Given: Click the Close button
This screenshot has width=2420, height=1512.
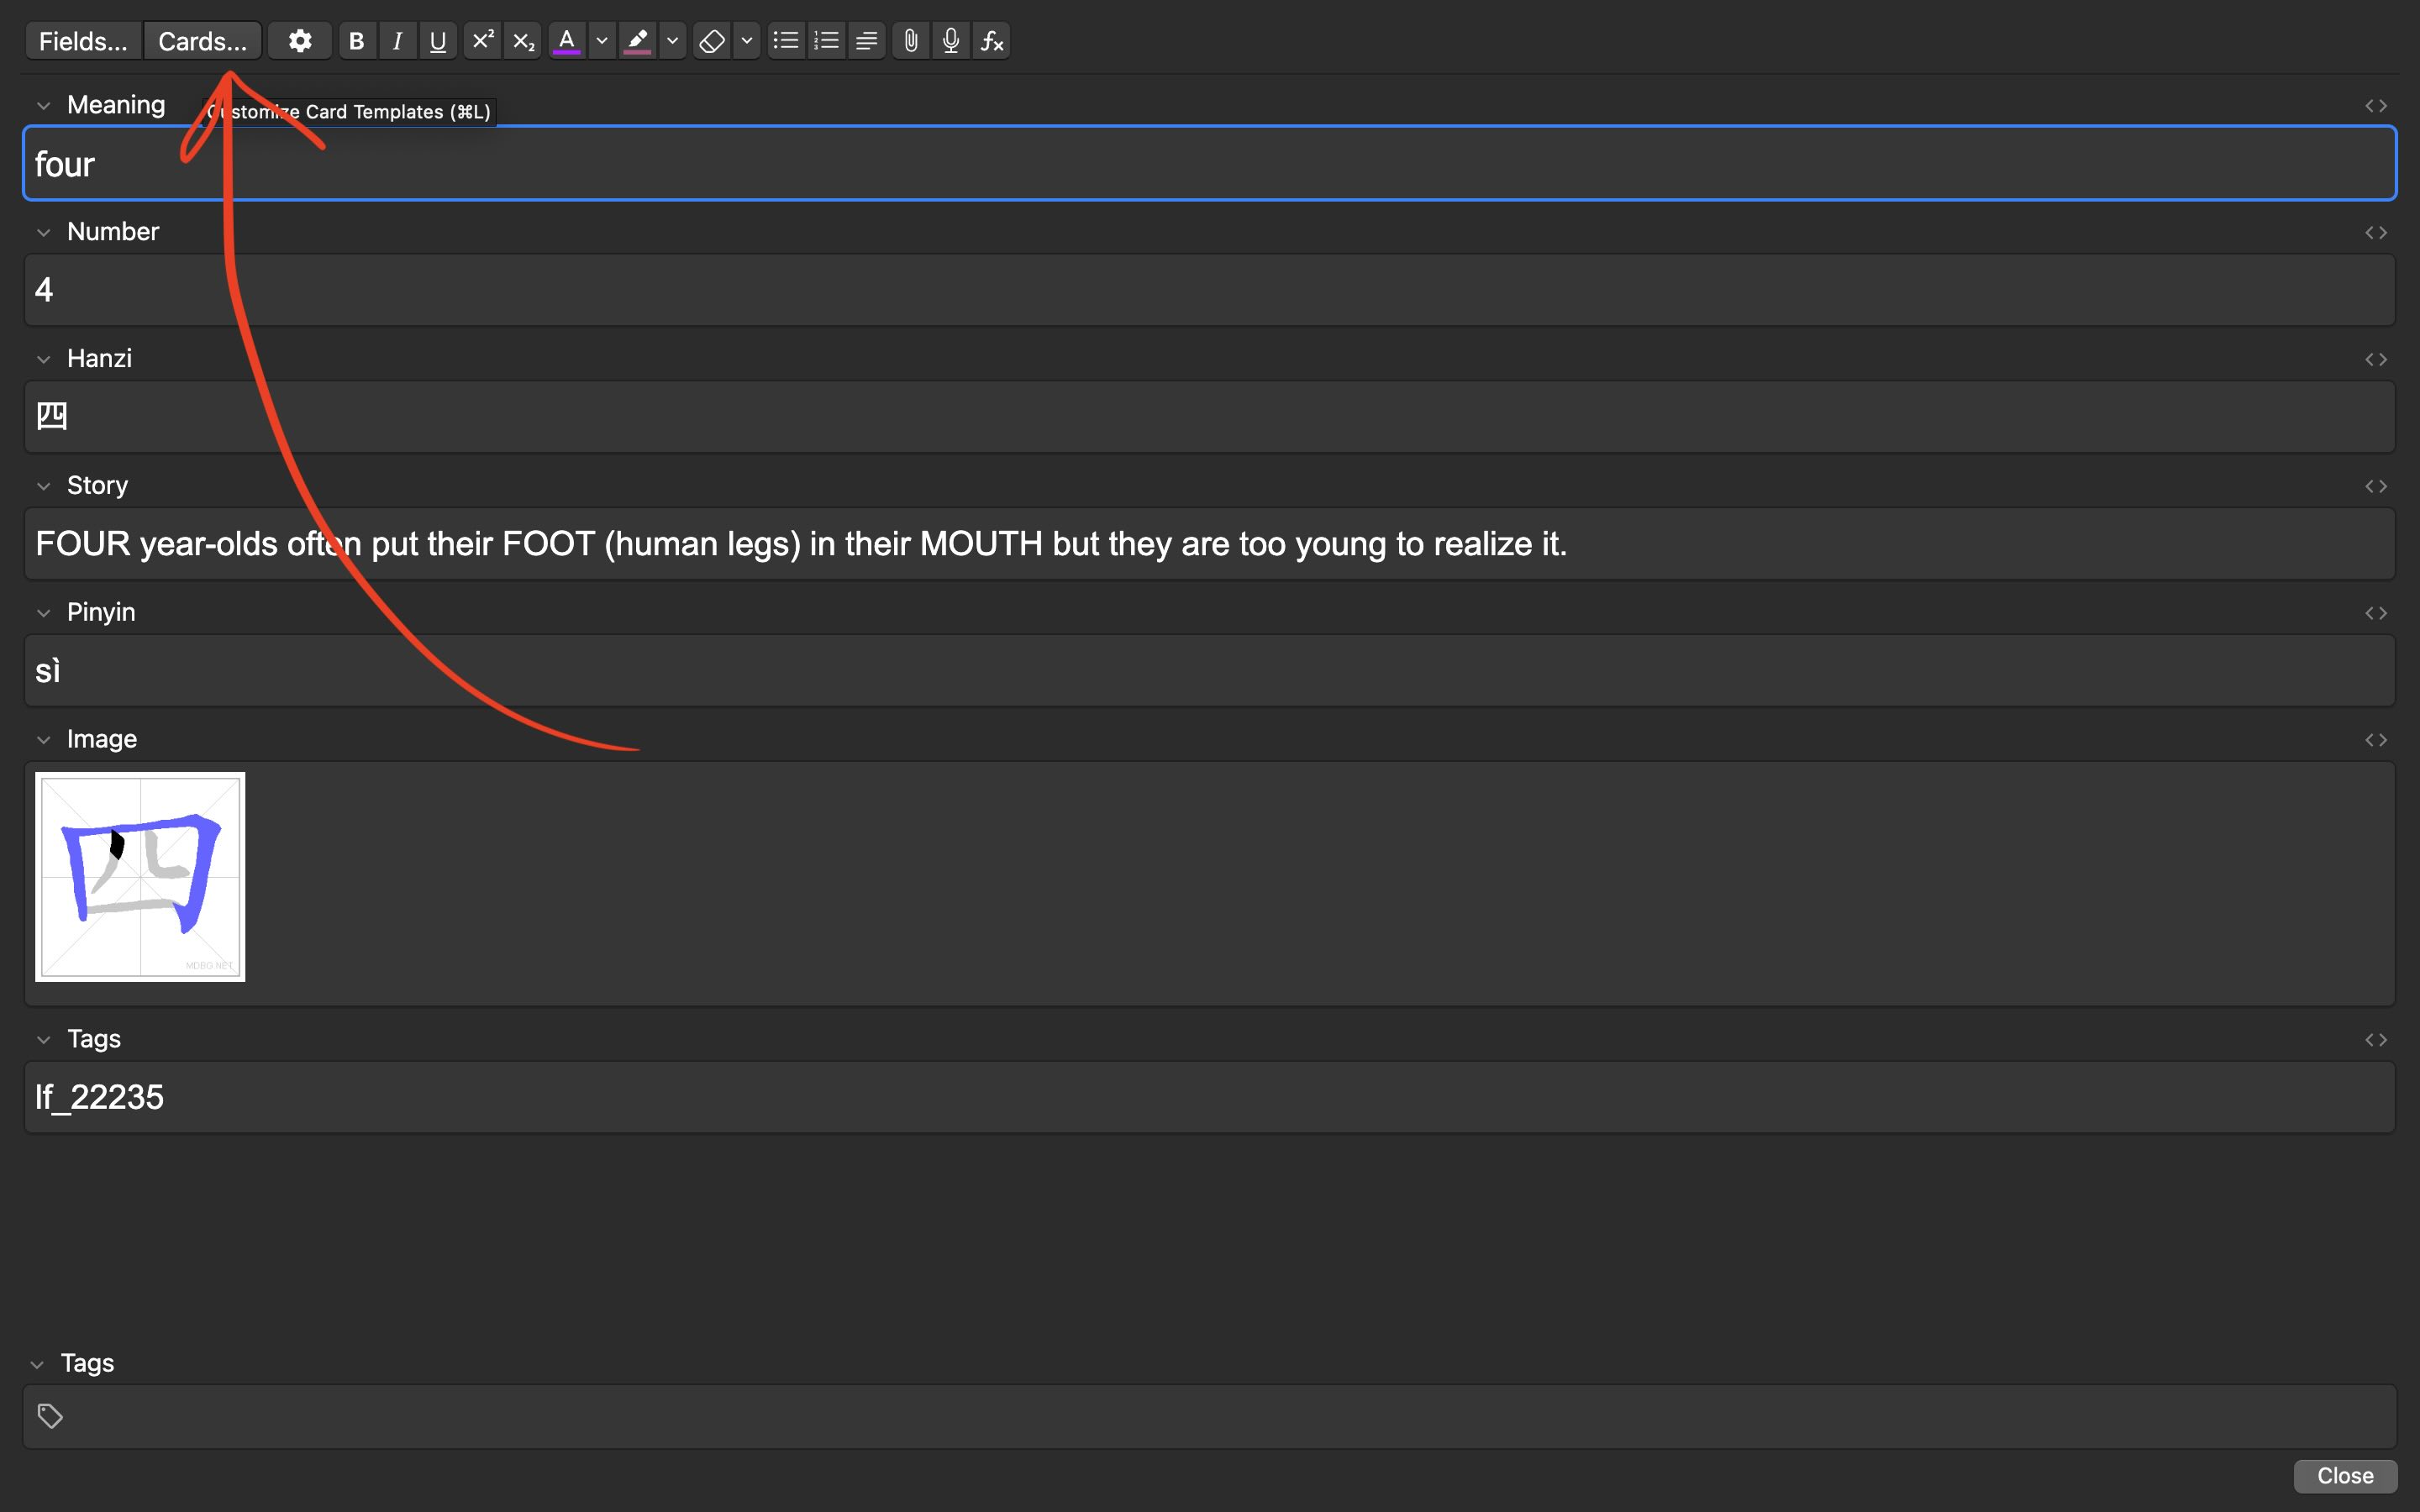Looking at the screenshot, I should [2344, 1475].
